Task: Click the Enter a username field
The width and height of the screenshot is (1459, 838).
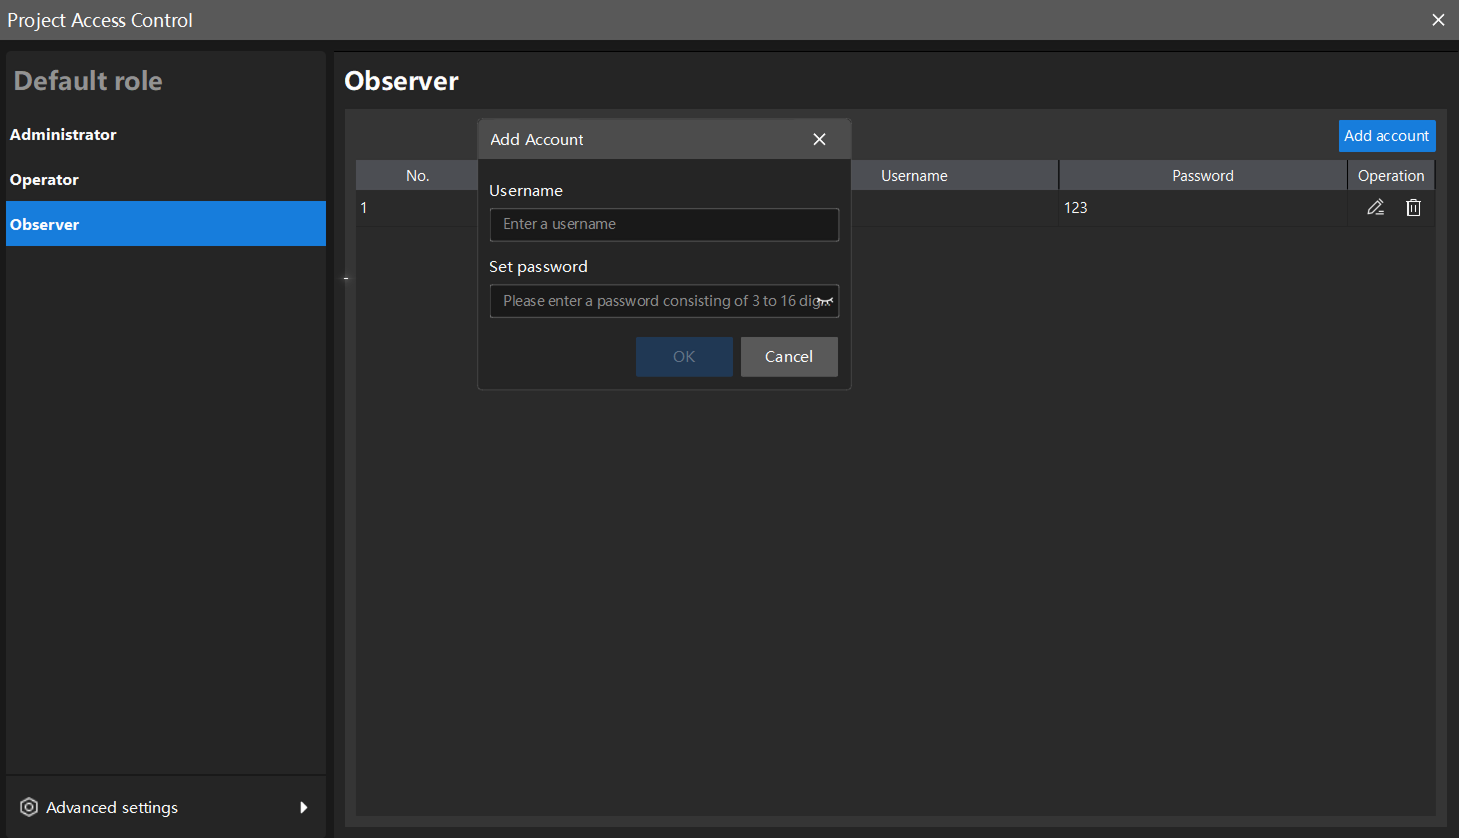Action: pyautogui.click(x=664, y=224)
